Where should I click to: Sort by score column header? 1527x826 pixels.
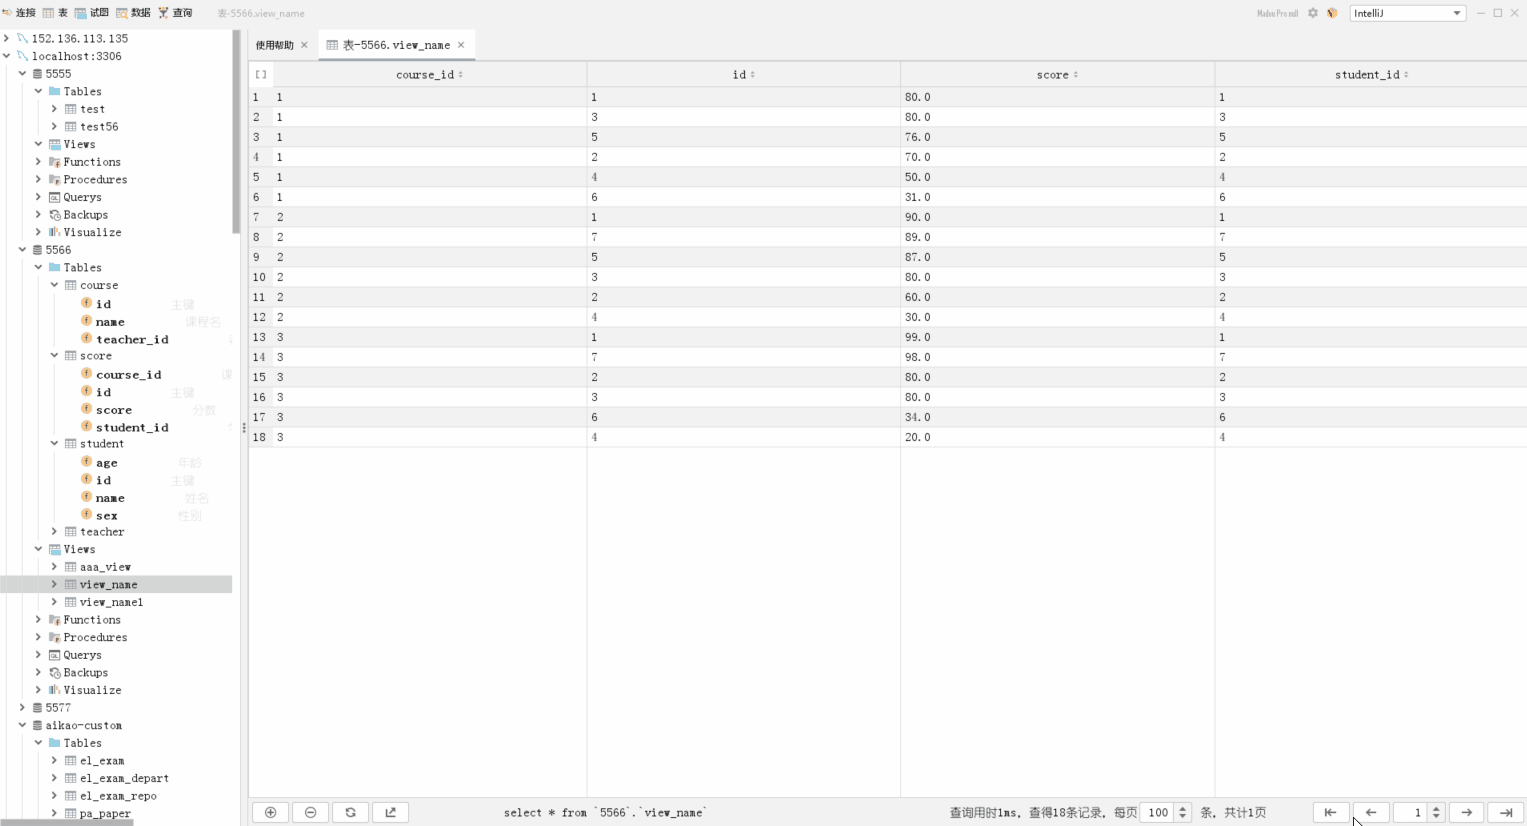coord(1057,75)
